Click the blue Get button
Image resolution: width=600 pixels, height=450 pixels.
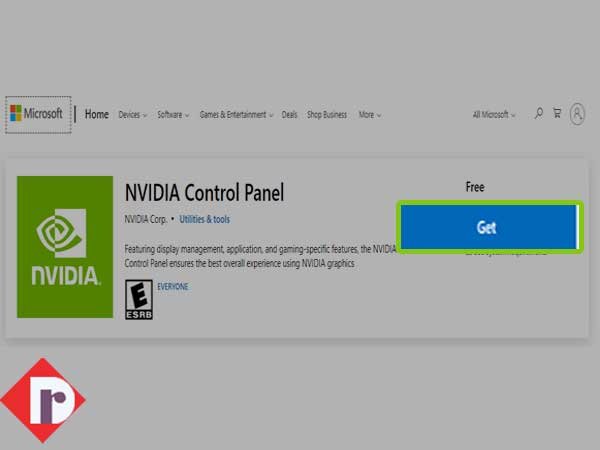coord(489,227)
